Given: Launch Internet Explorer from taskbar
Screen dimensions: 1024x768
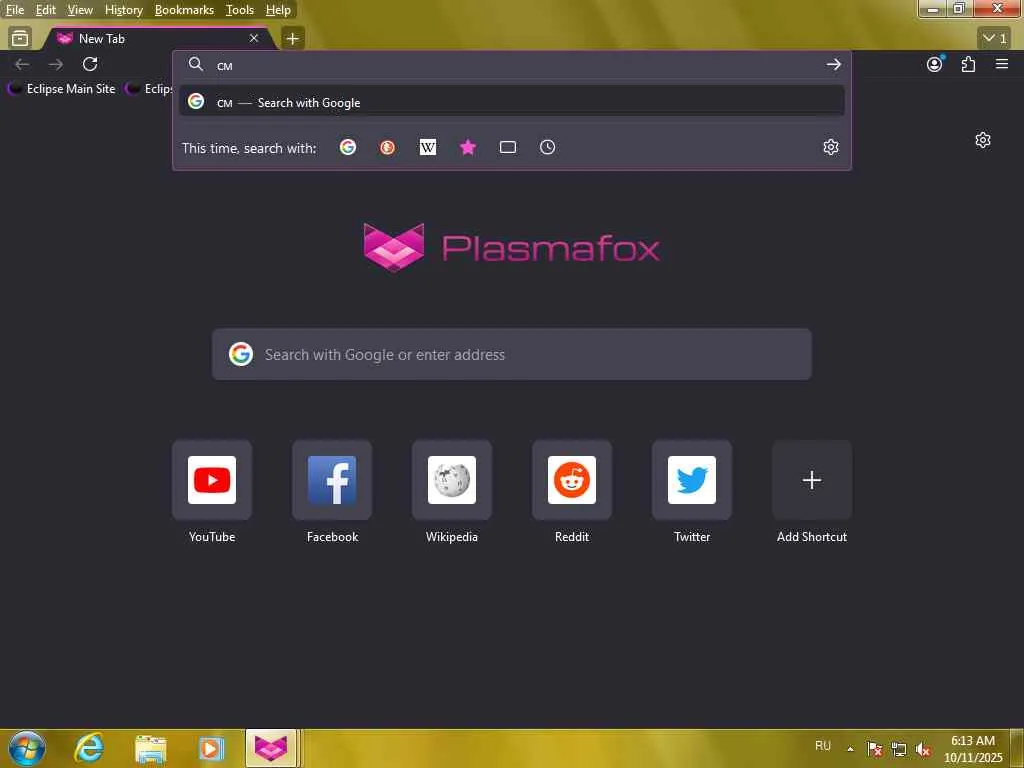Looking at the screenshot, I should [89, 748].
